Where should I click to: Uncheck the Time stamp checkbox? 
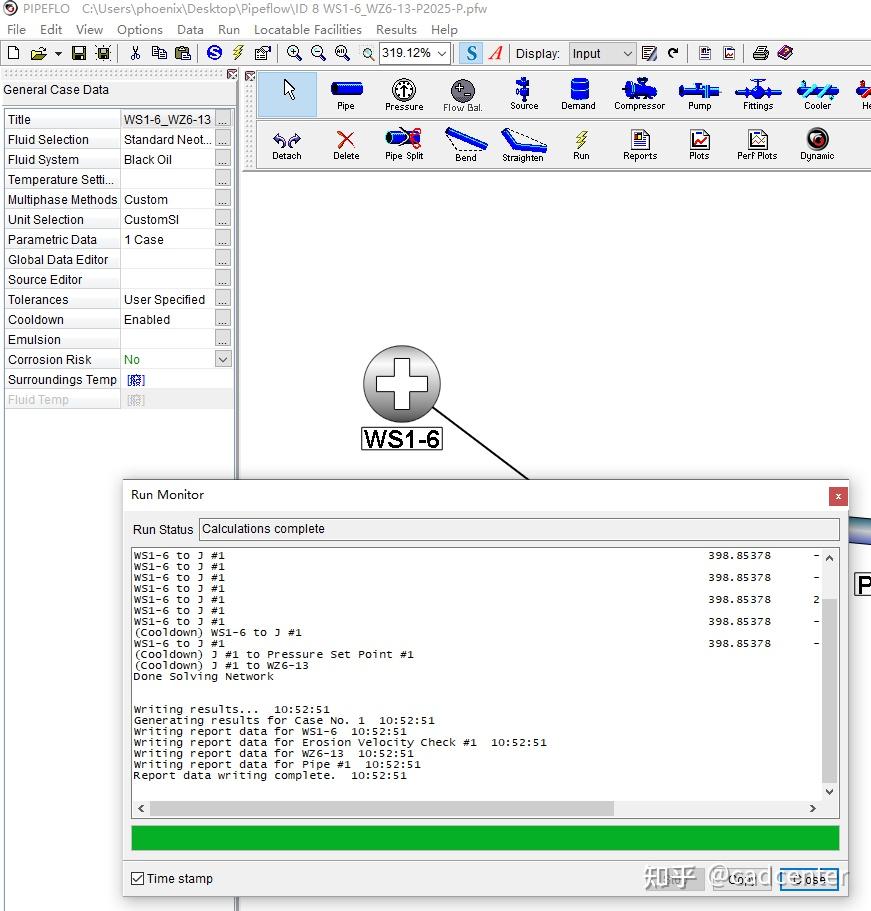(x=137, y=878)
